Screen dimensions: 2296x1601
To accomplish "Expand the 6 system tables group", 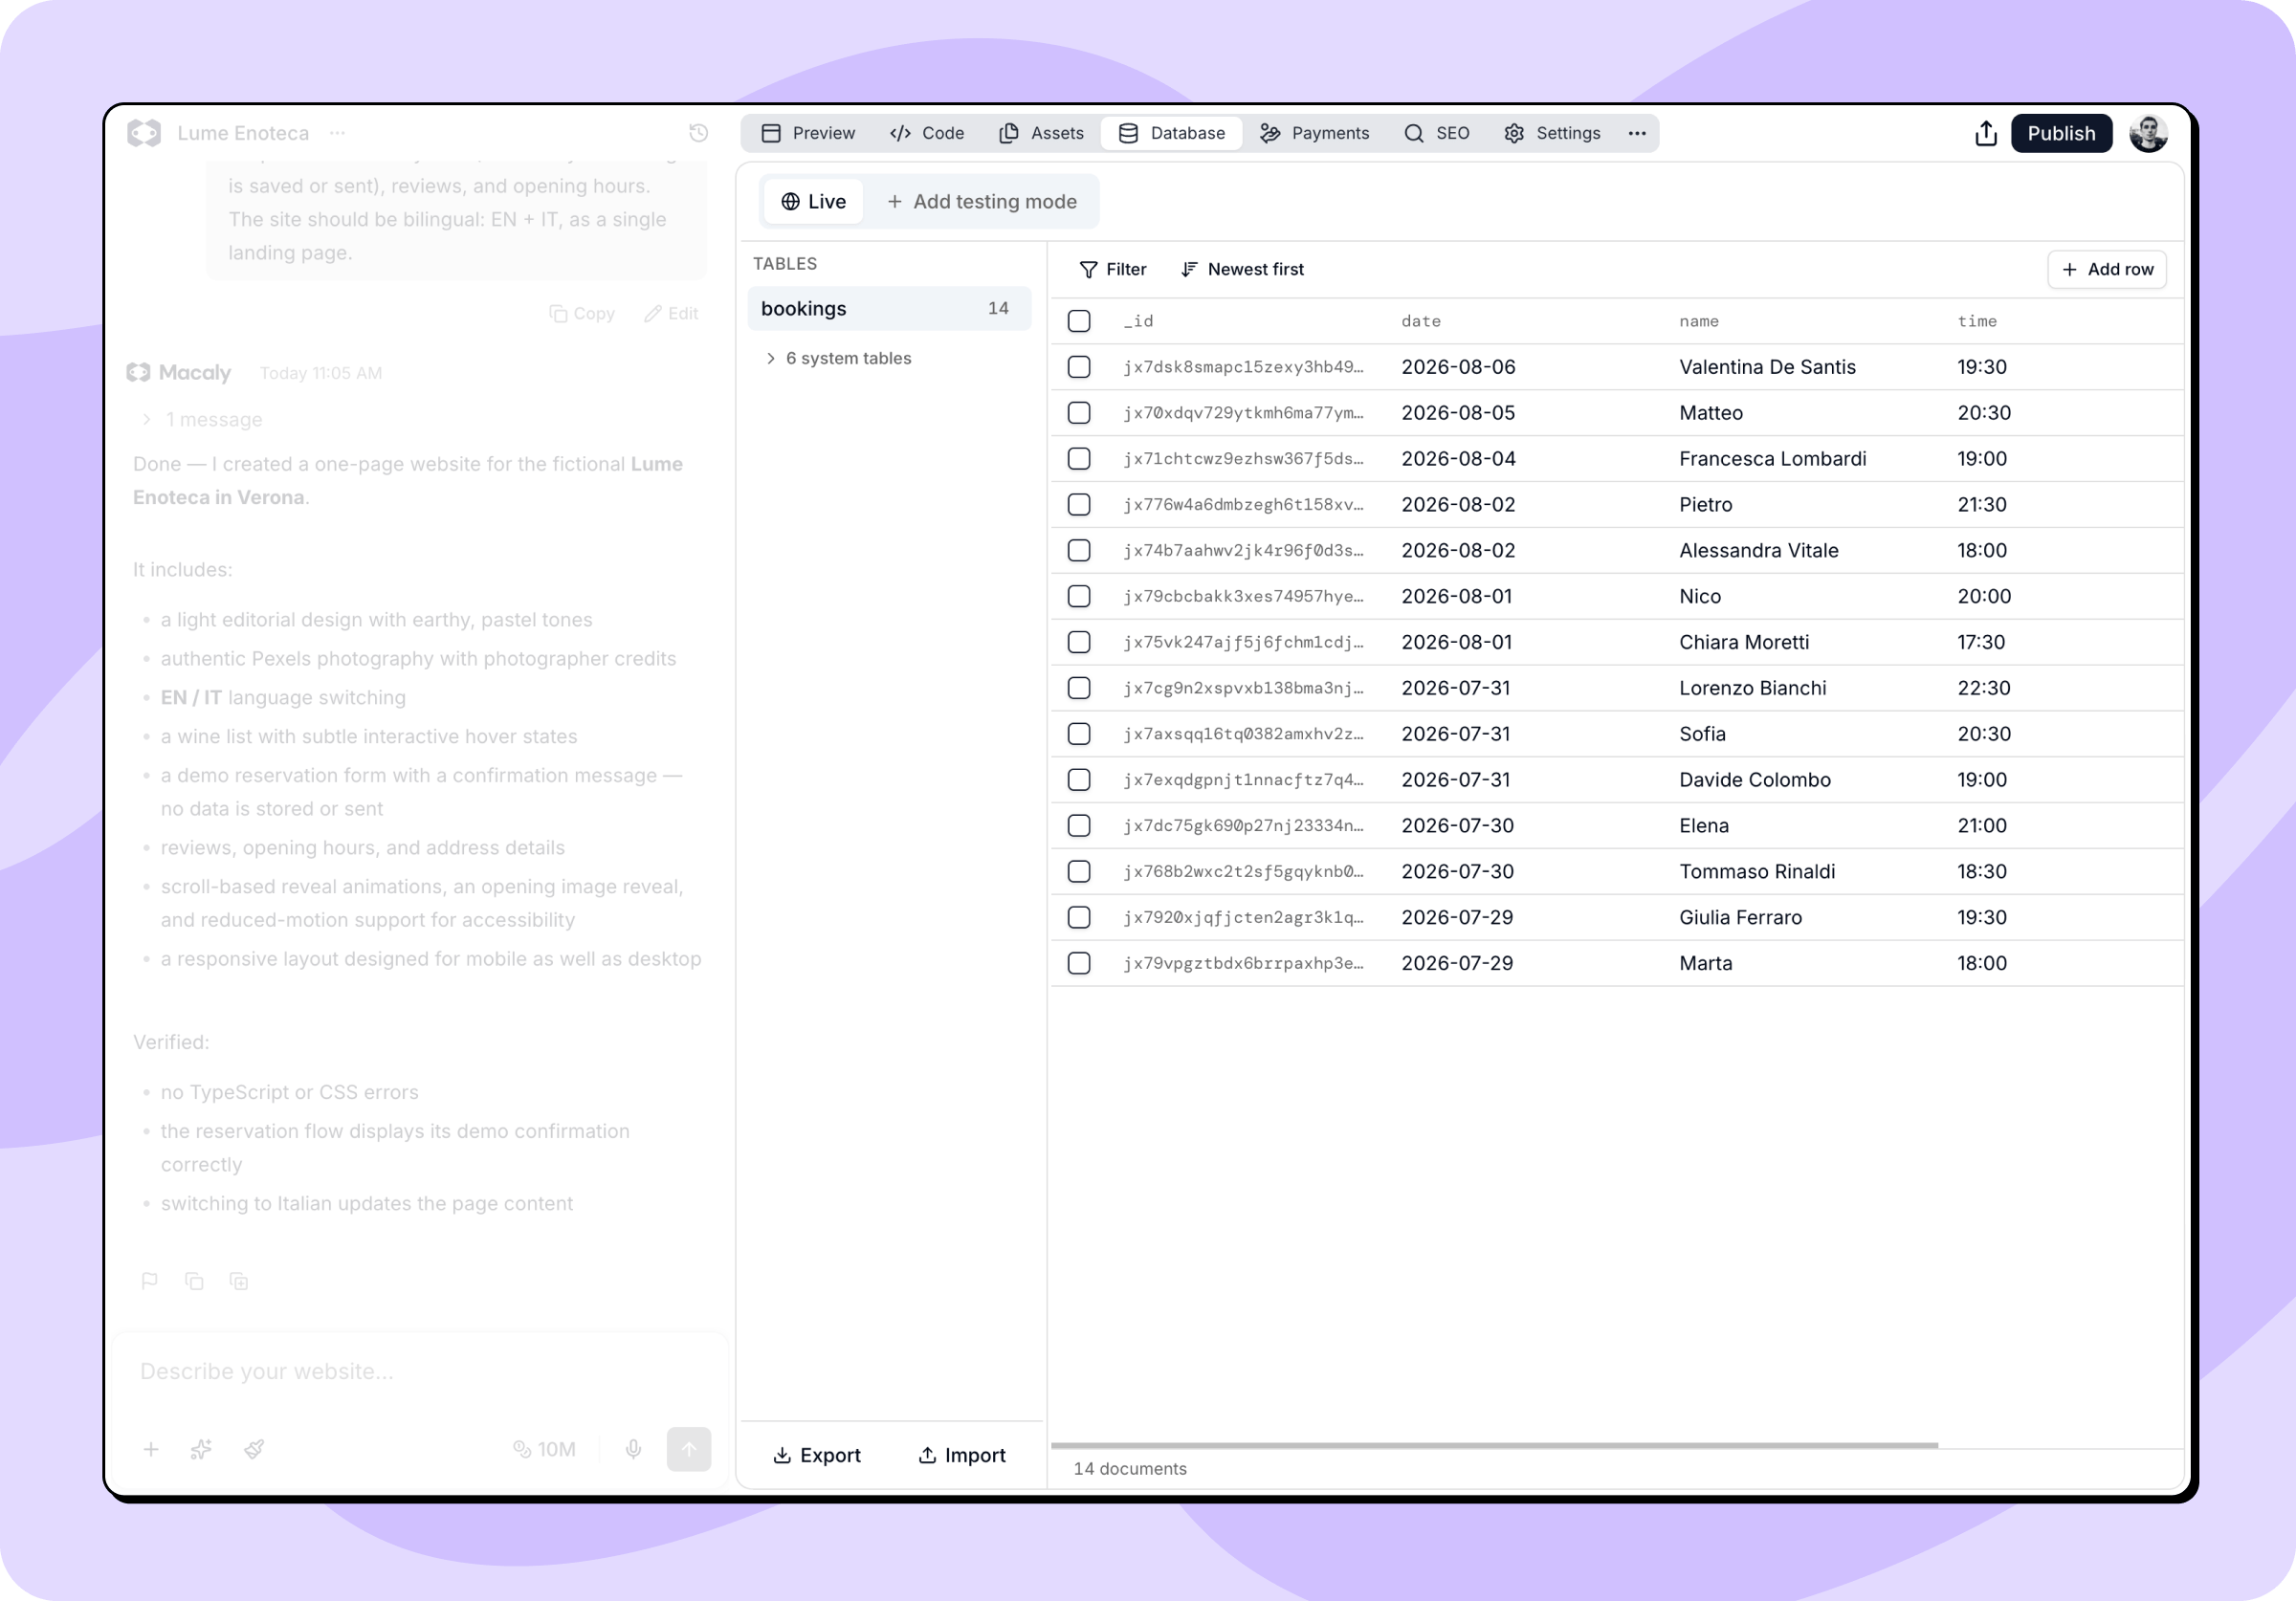I will [838, 358].
